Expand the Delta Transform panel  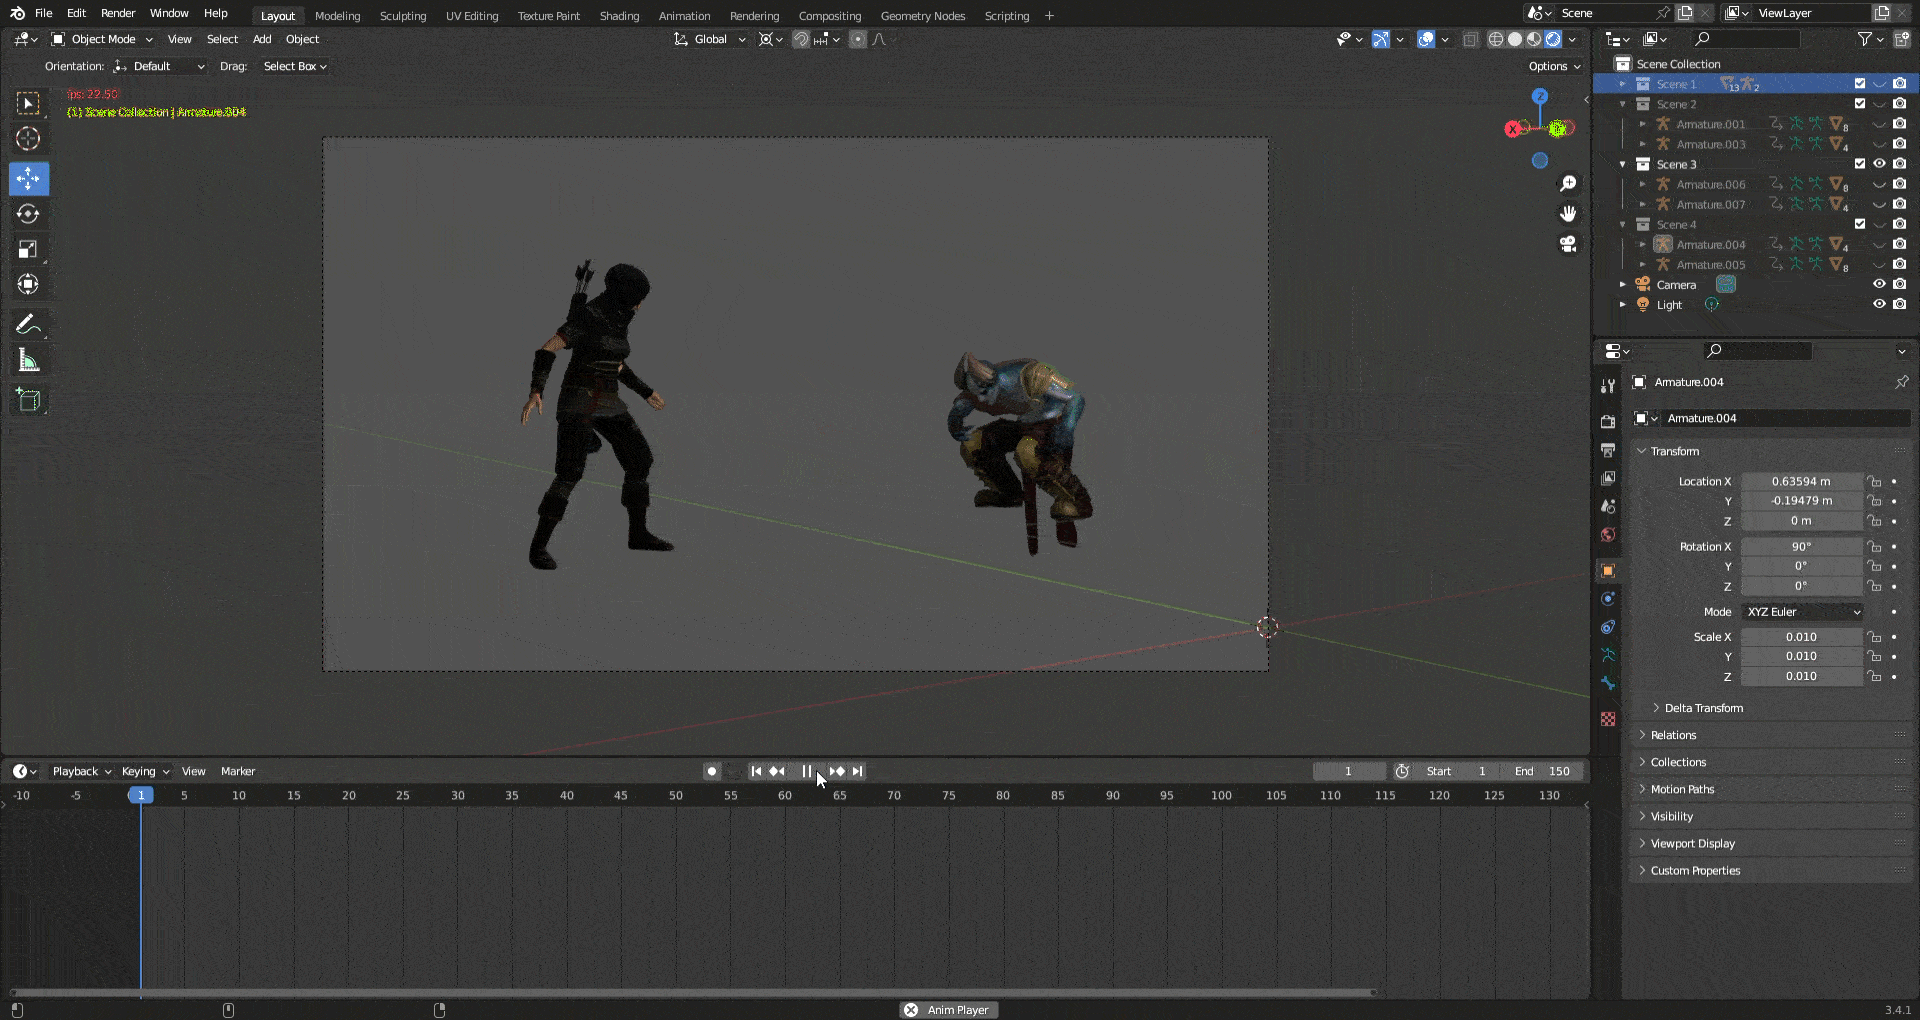(1703, 708)
